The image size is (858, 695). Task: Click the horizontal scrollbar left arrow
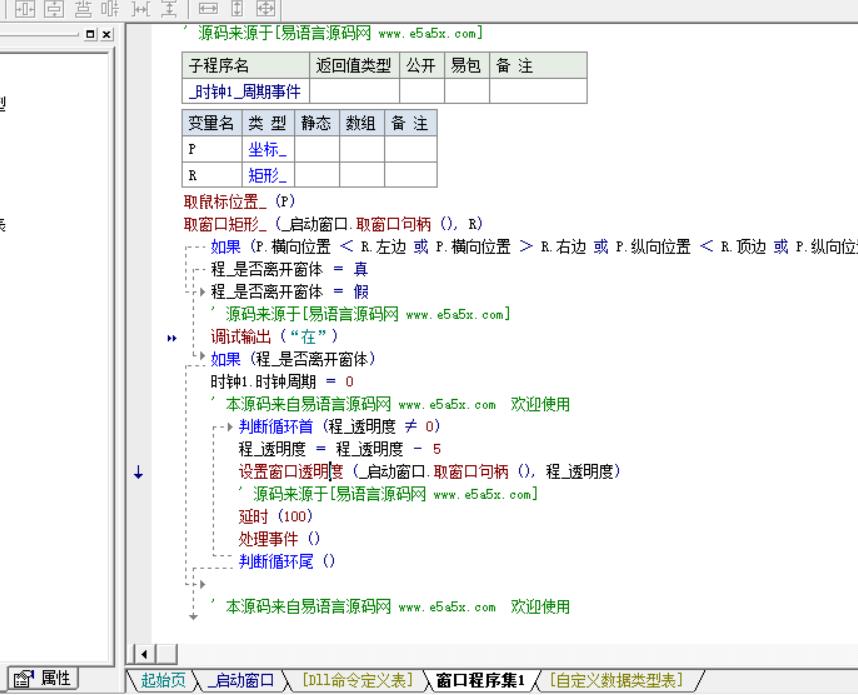pyautogui.click(x=142, y=656)
